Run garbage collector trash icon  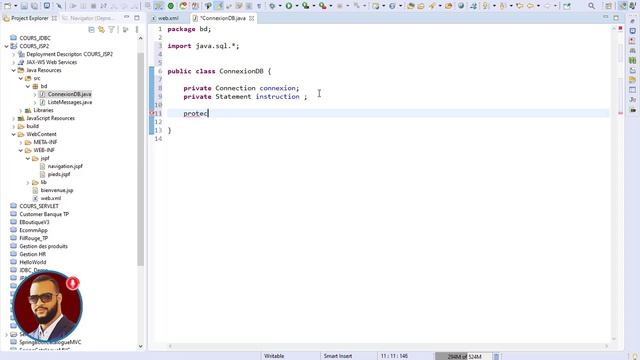tap(496, 356)
